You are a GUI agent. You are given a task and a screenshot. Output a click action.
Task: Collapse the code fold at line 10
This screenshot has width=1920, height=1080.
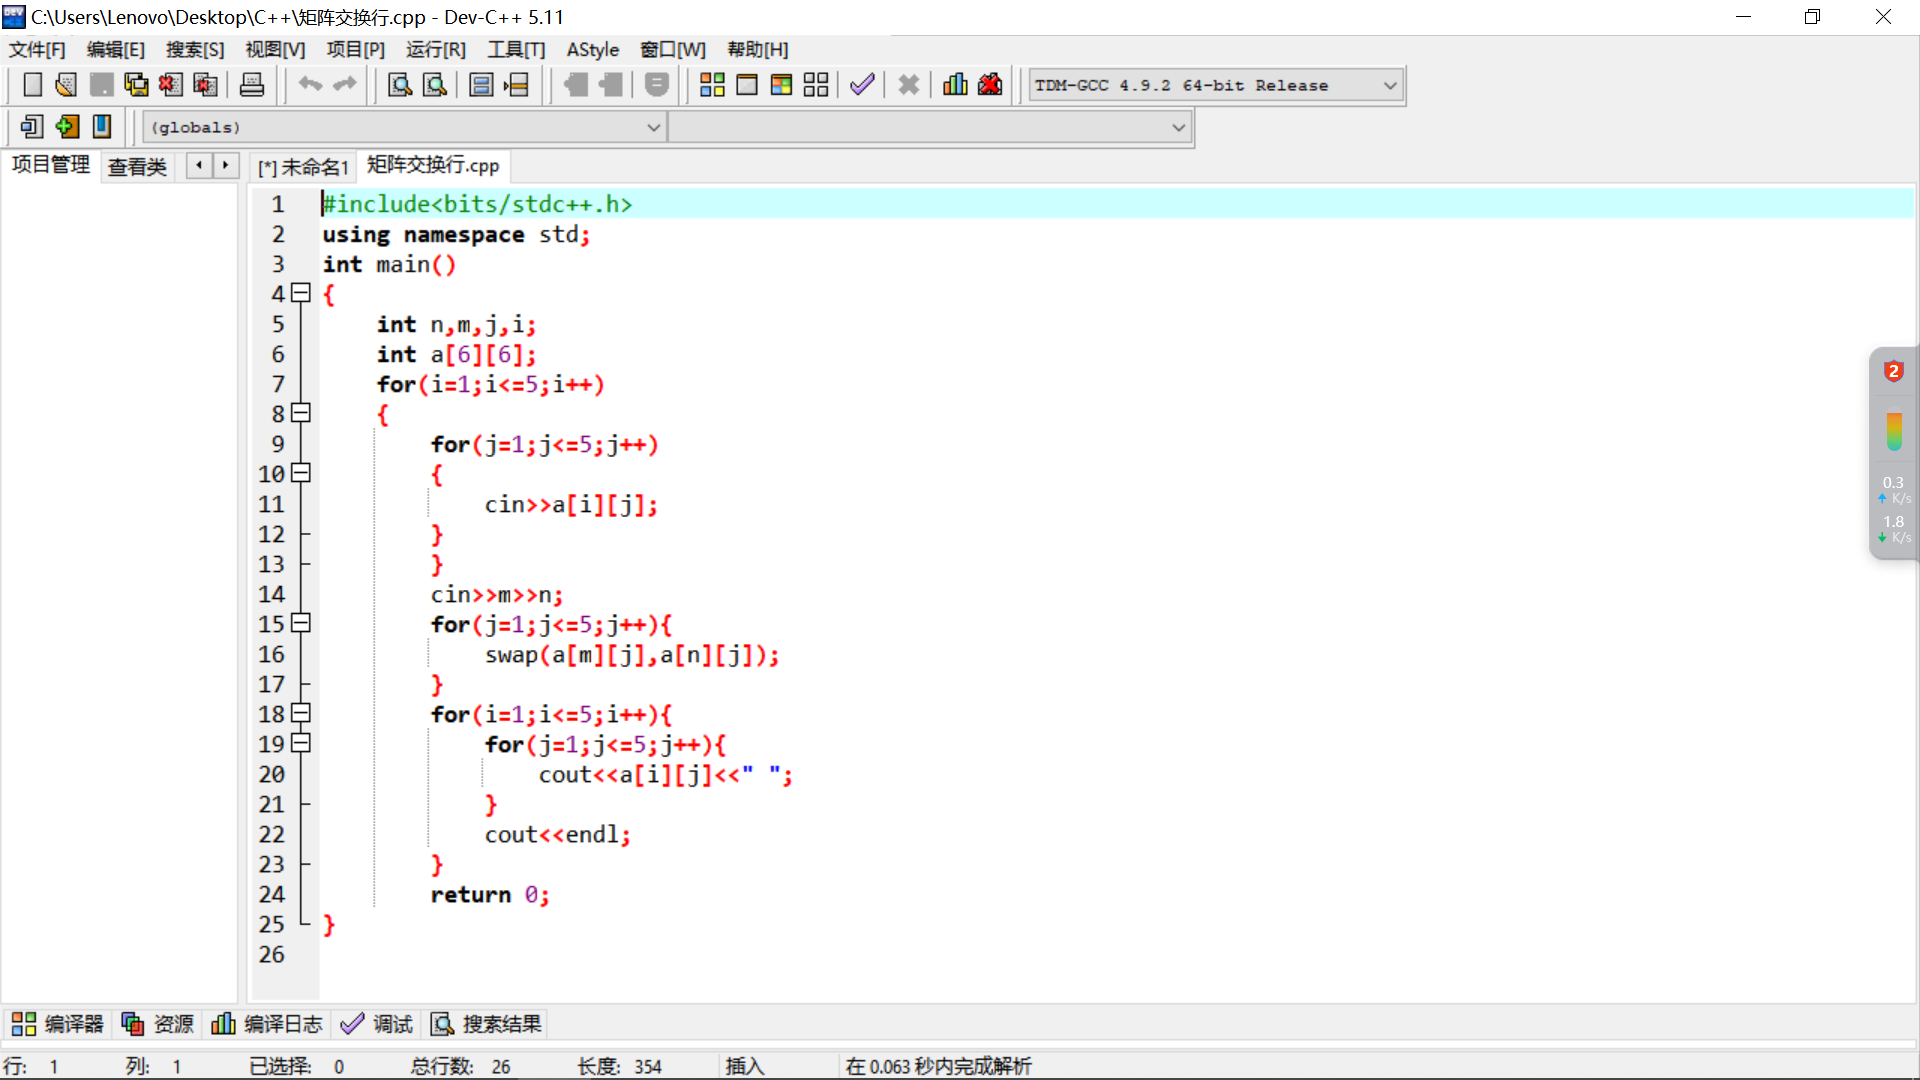click(x=301, y=473)
